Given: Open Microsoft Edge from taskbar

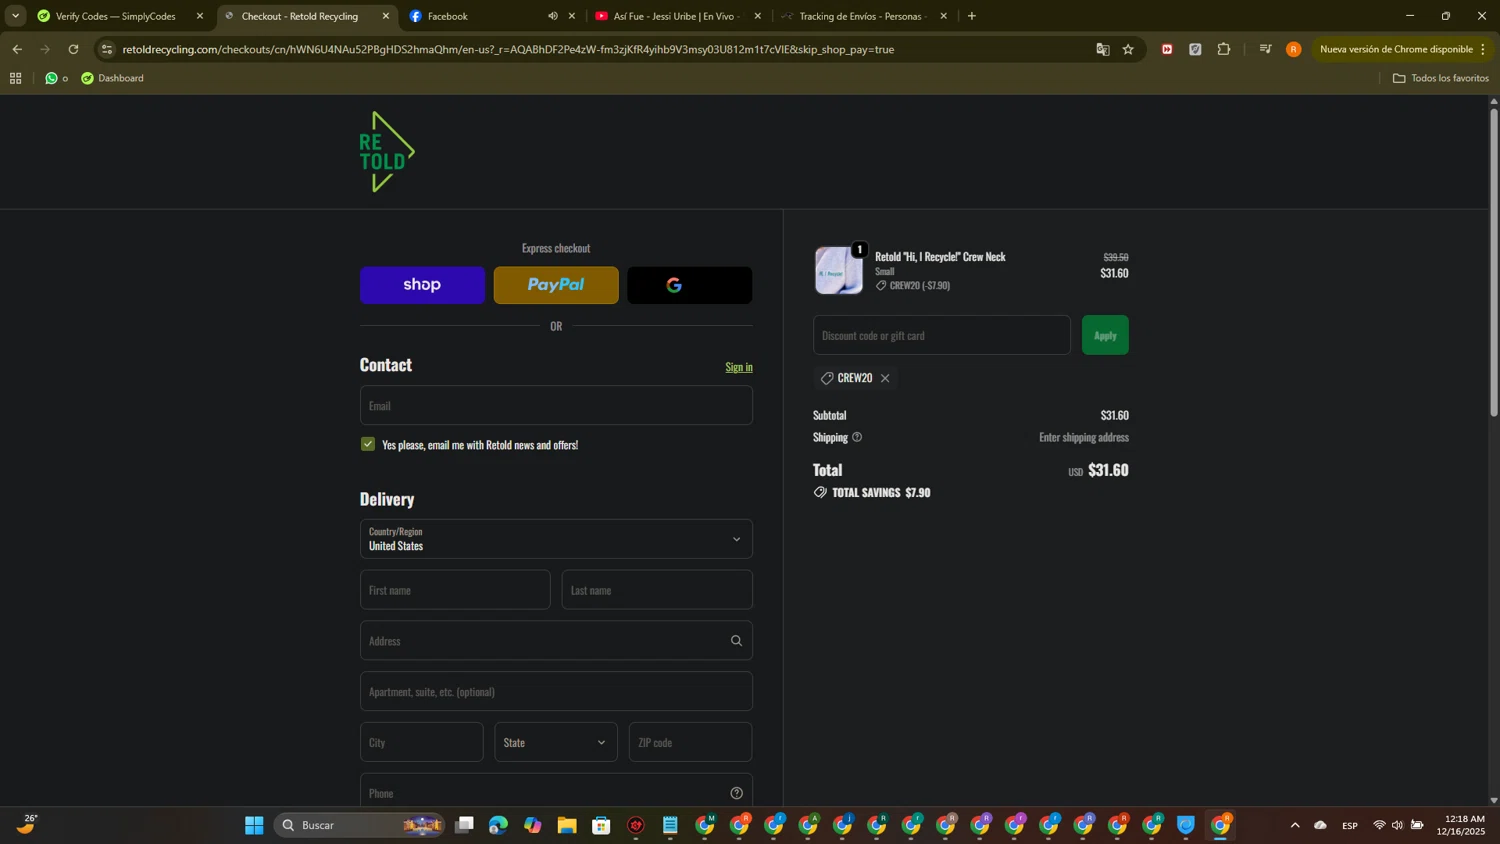Looking at the screenshot, I should tap(498, 825).
